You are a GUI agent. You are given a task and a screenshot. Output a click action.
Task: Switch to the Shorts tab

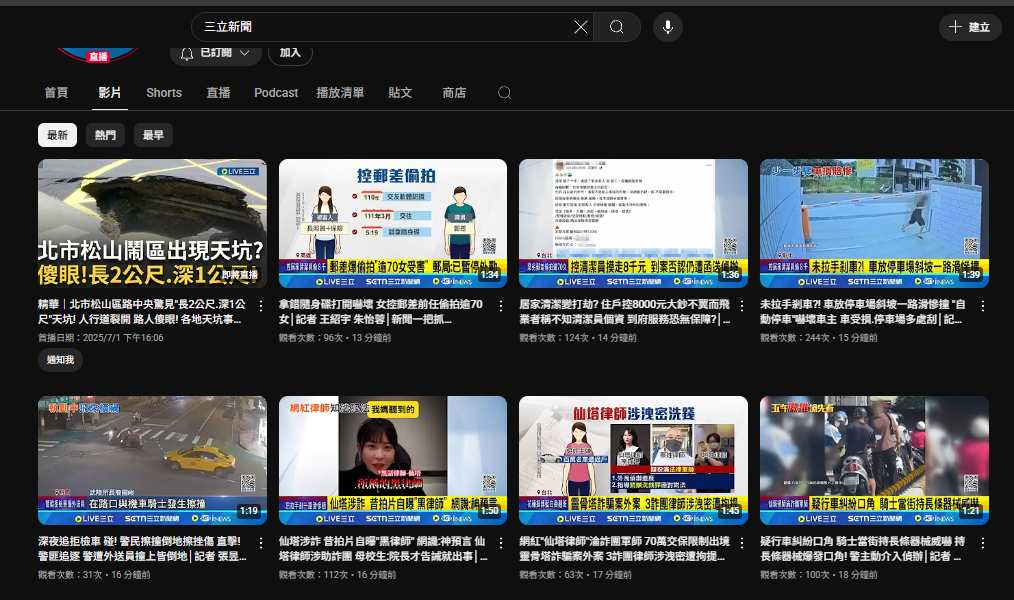pyautogui.click(x=164, y=93)
